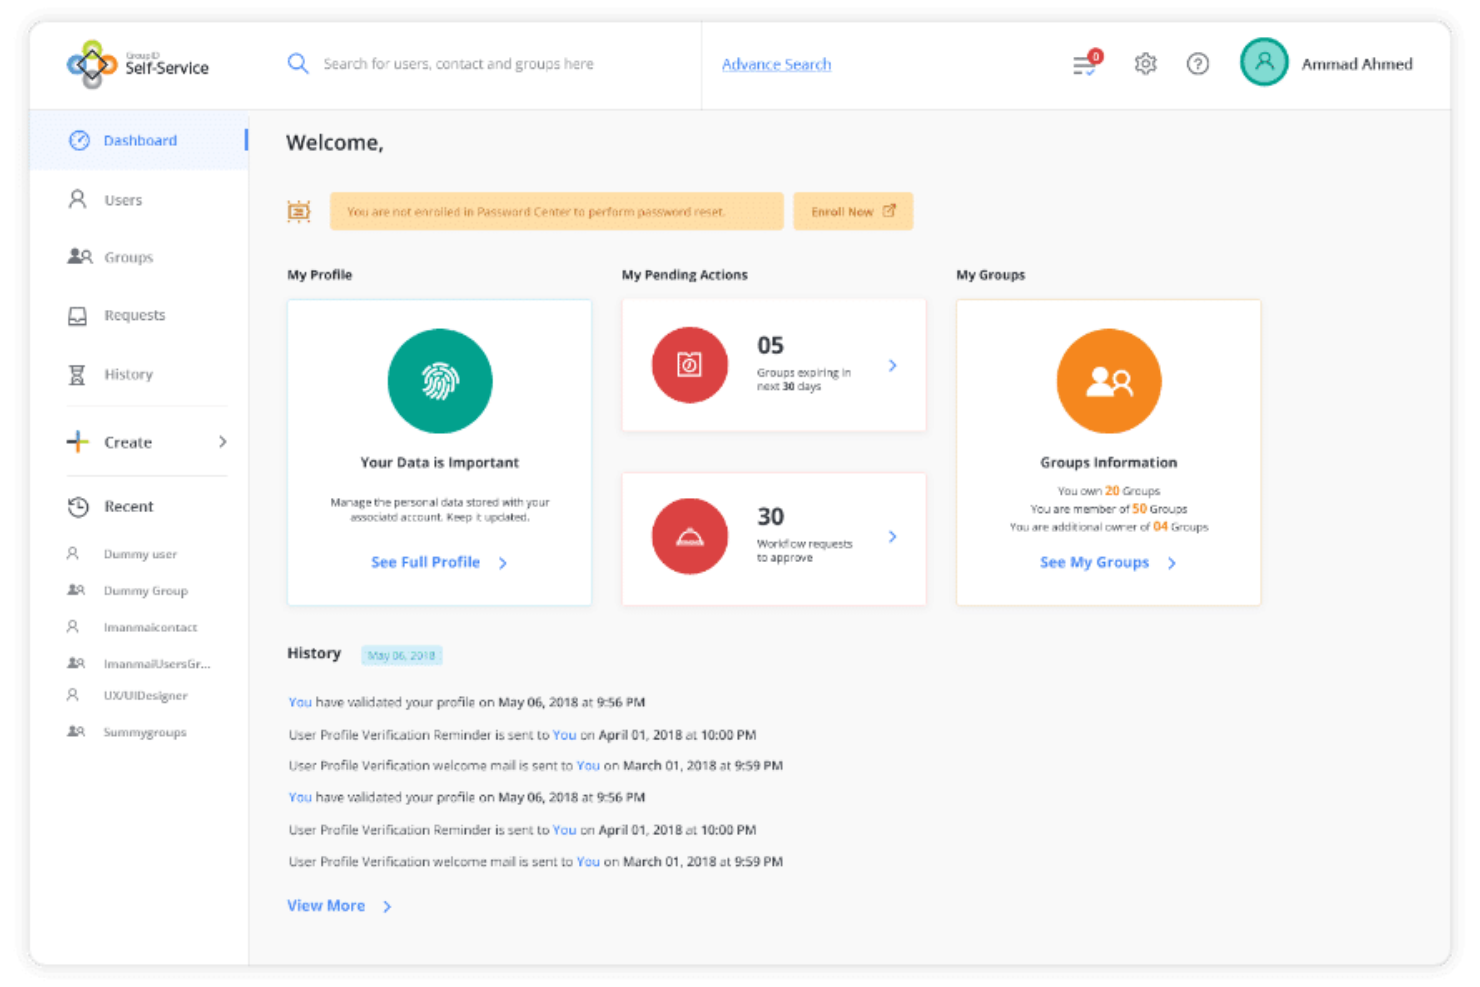1480x987 pixels.
Task: Click the green fingerprint icon in My Profile
Action: point(440,381)
